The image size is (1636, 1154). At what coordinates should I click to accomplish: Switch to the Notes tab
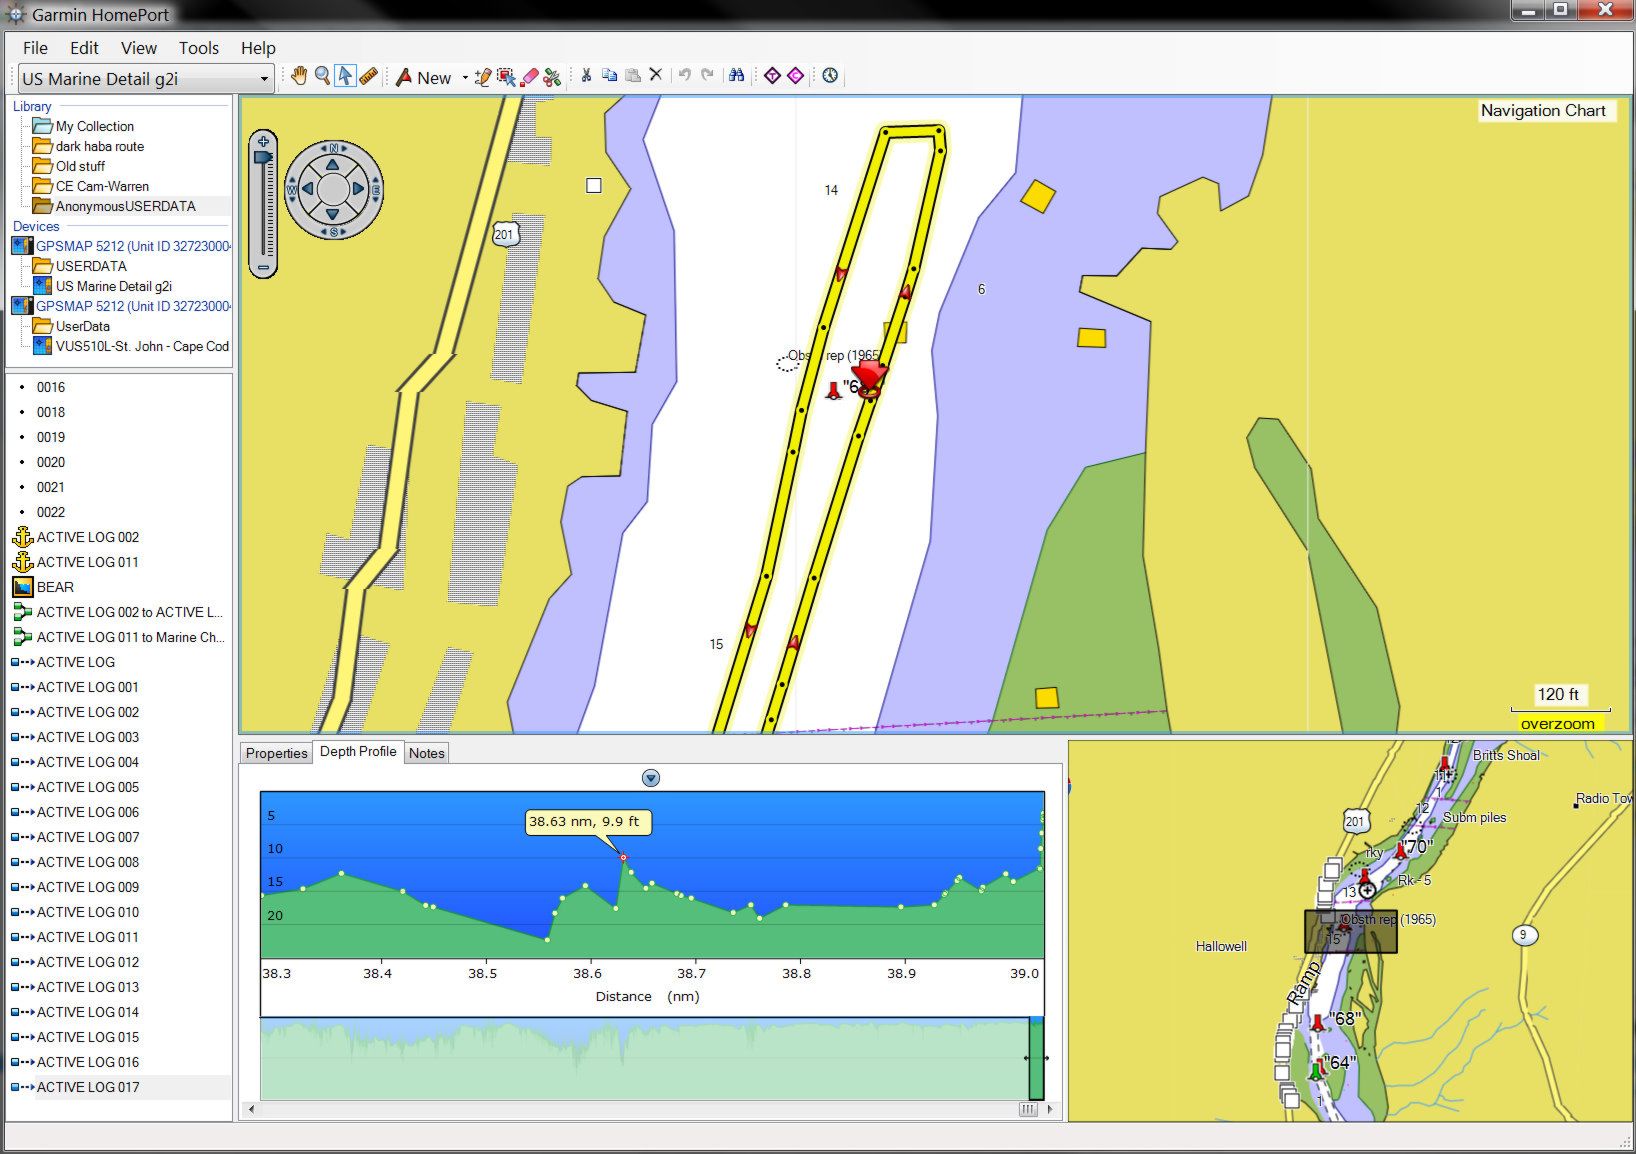click(x=427, y=753)
